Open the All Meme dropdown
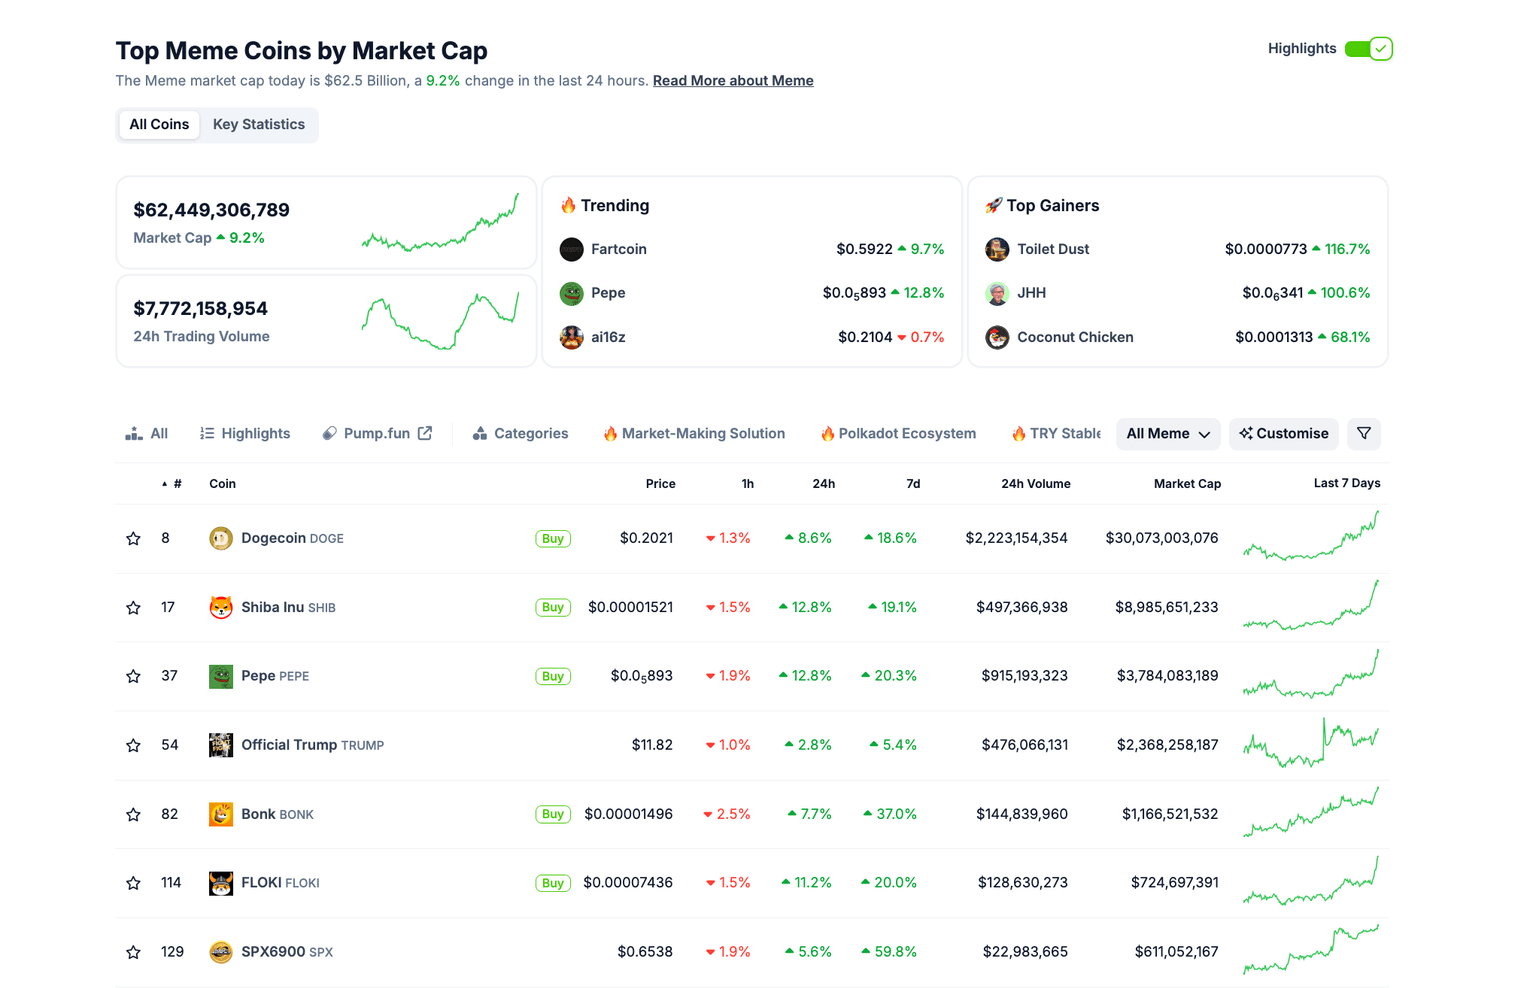Screen dimensions: 1536x988 (x=1168, y=434)
